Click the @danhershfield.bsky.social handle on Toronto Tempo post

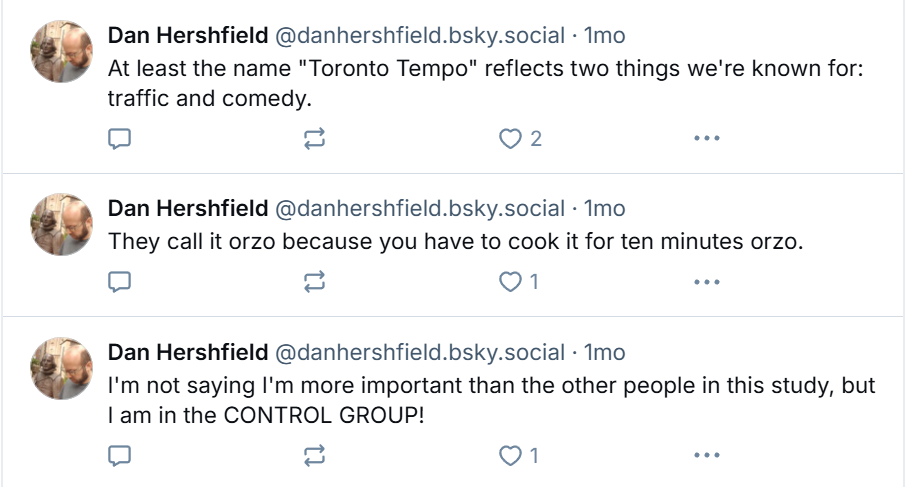coord(419,36)
